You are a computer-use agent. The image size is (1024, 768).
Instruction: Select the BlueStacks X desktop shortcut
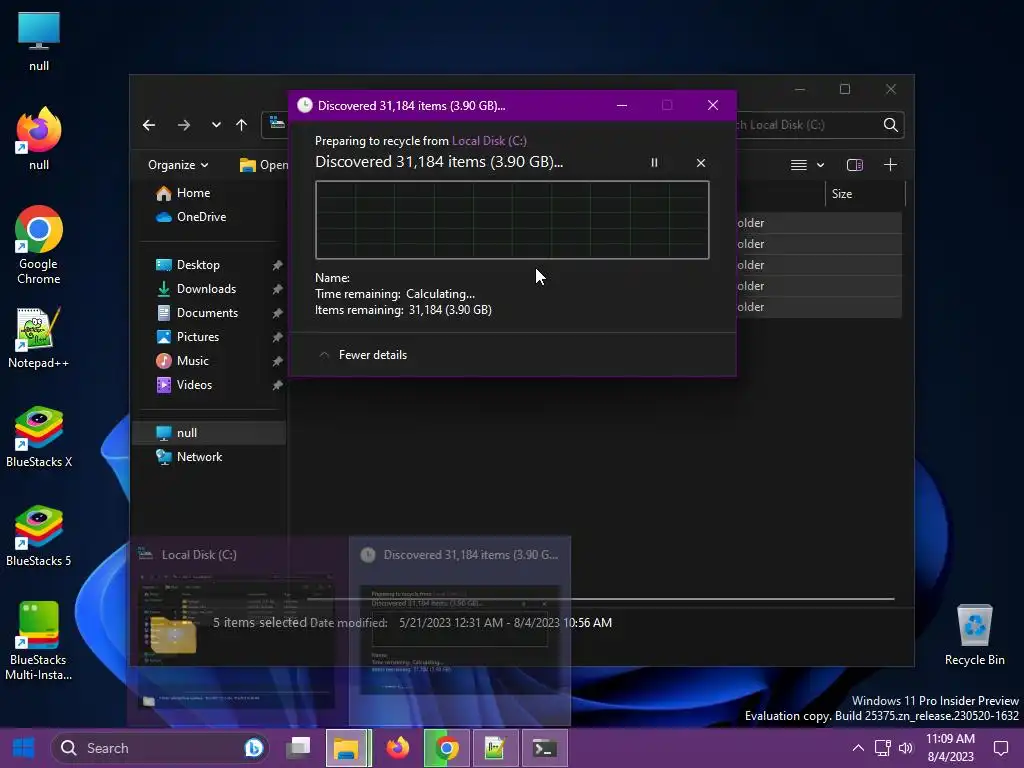(39, 437)
